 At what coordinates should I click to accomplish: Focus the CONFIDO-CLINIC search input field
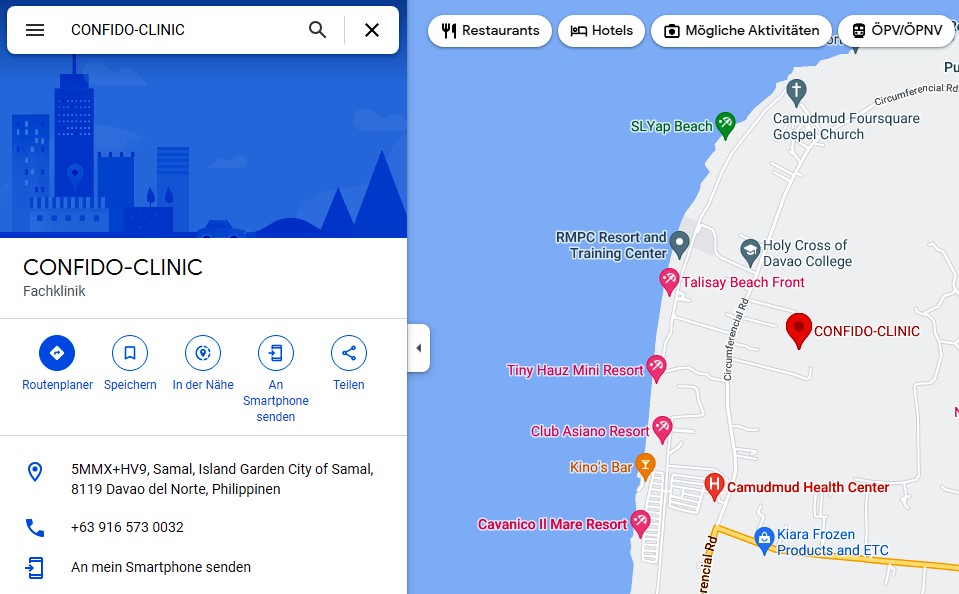(x=183, y=30)
